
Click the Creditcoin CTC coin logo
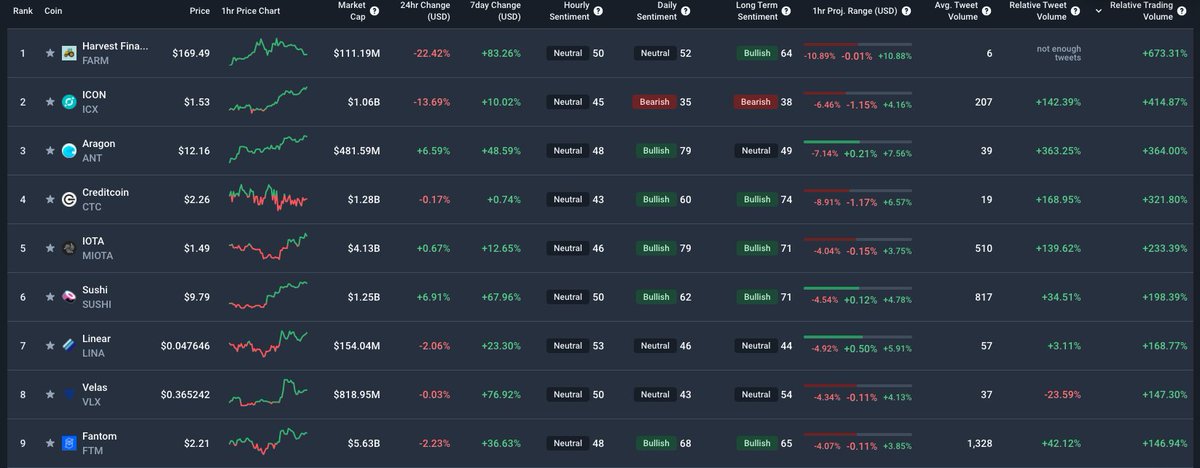pos(70,199)
